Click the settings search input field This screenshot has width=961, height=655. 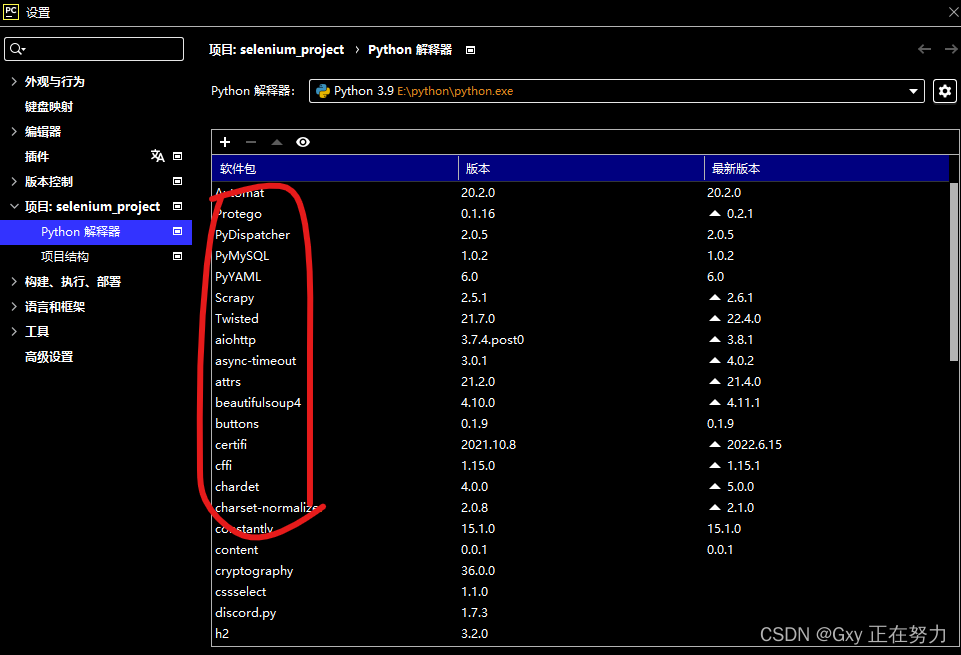click(94, 49)
